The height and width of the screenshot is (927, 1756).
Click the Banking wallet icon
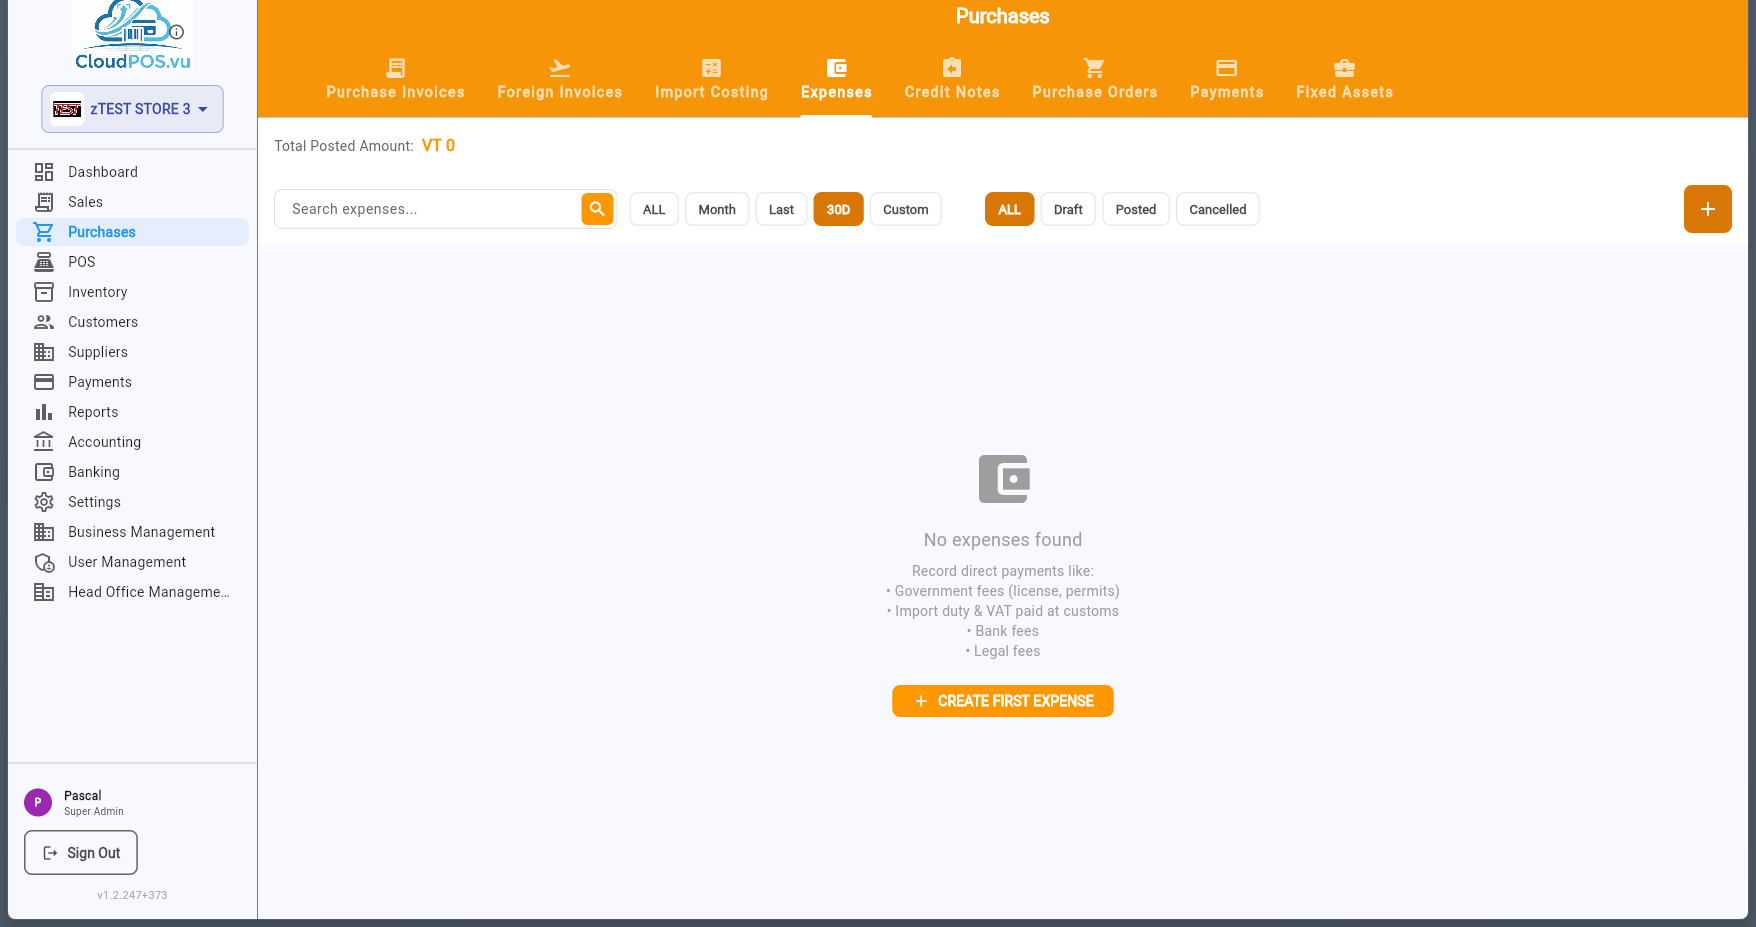44,472
